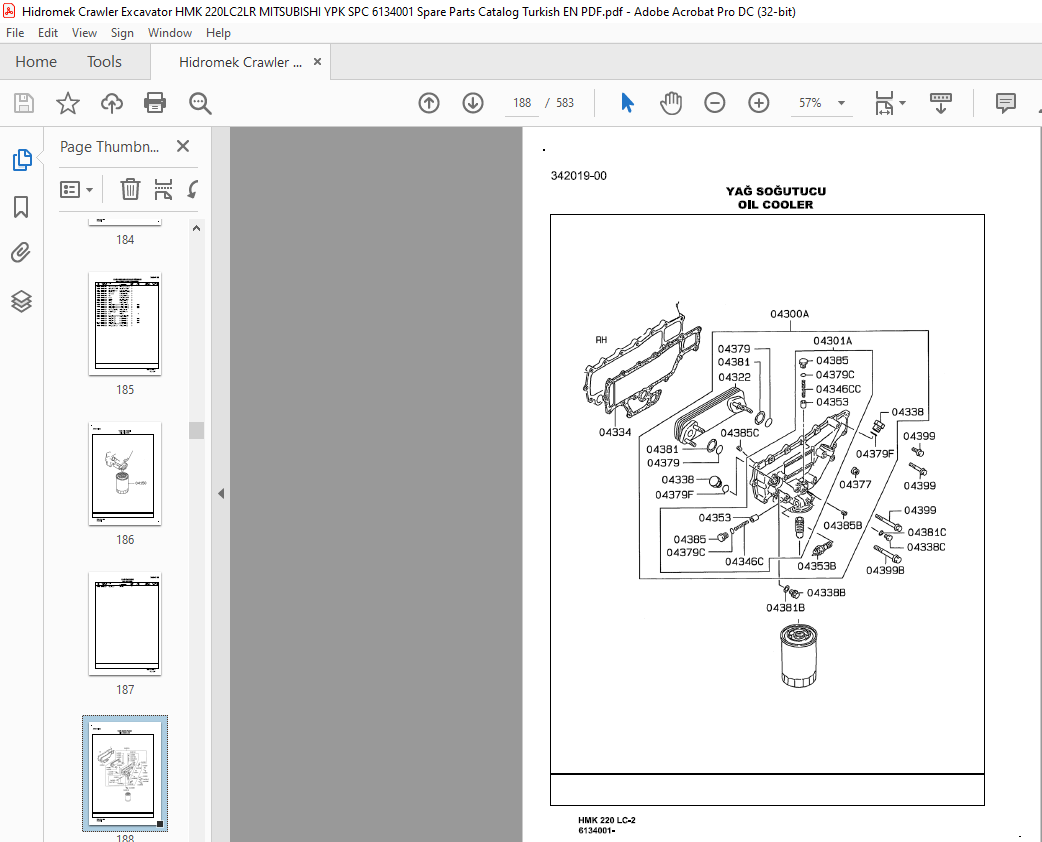Viewport: 1042px width, 842px height.
Task: Open the Page Thumbnails panel icon
Action: [21, 160]
